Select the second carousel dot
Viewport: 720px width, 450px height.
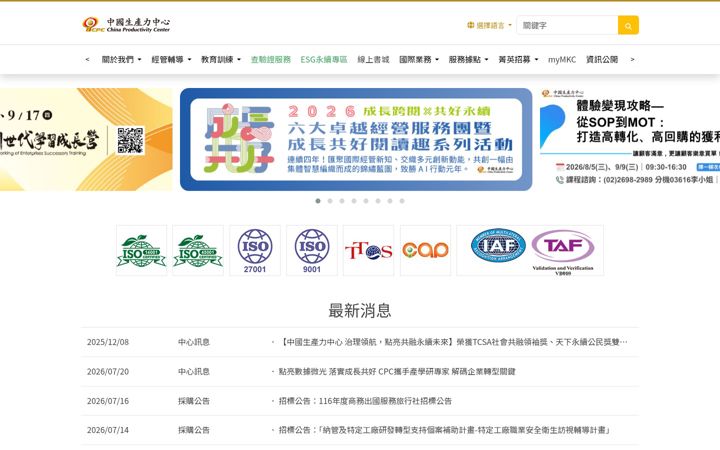click(330, 201)
